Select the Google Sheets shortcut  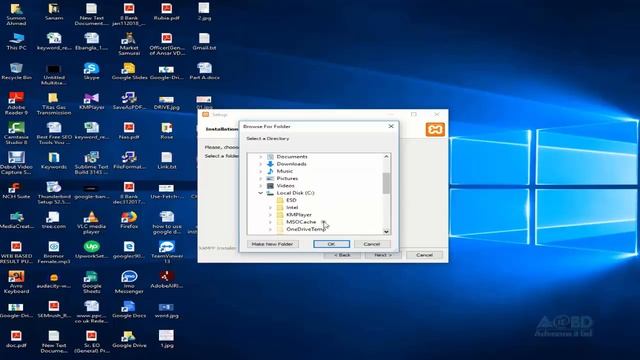tap(91, 282)
